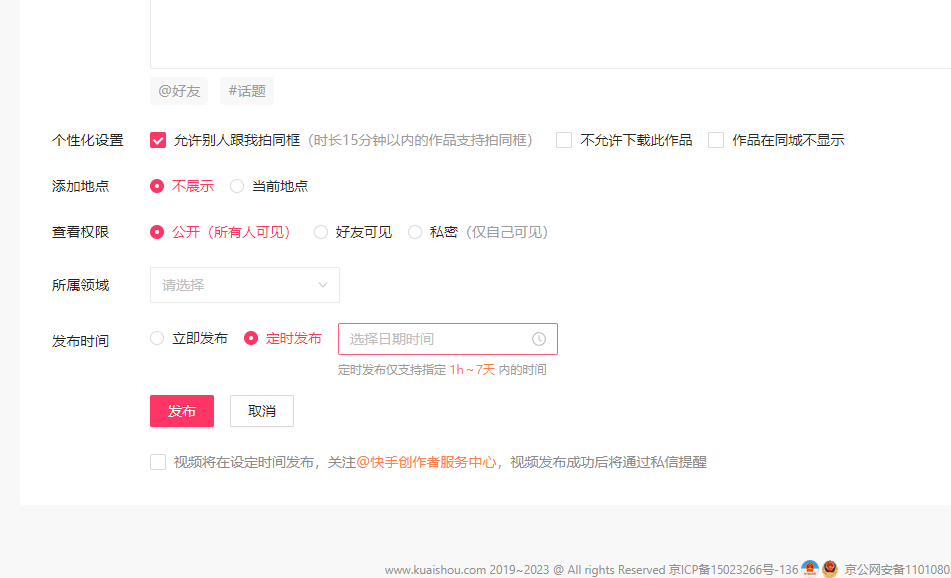Click the red 发布 button
The image size is (951, 578).
tap(182, 411)
